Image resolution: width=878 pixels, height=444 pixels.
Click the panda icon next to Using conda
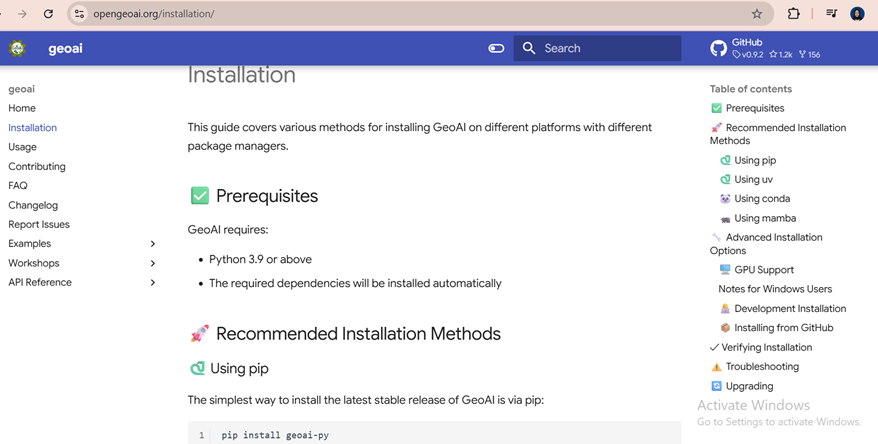(725, 199)
